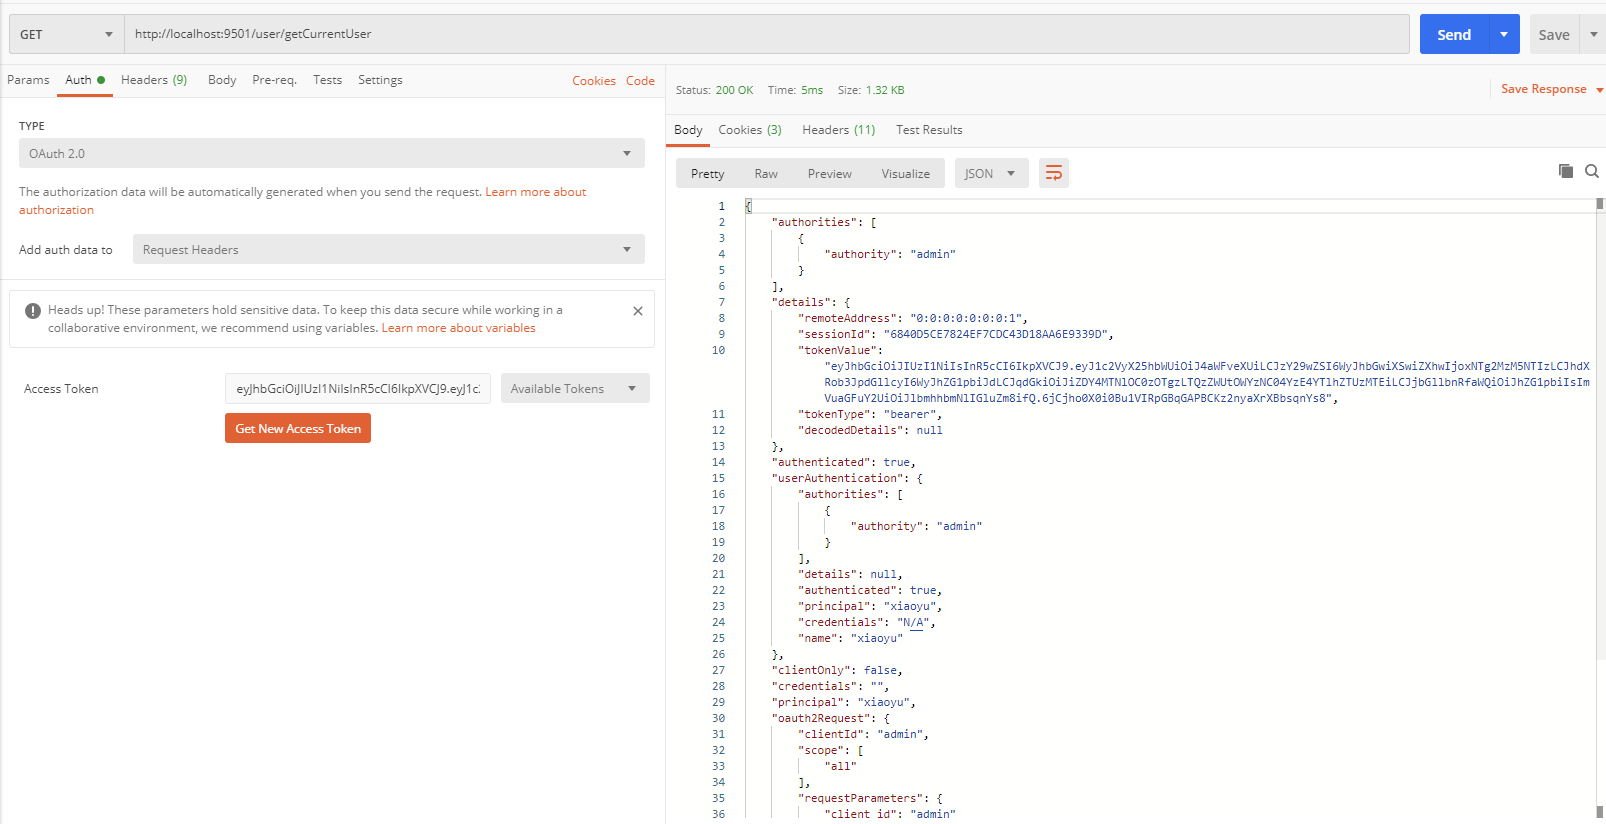Open the response Headers (11) tab
1606x824 pixels.
click(x=838, y=130)
